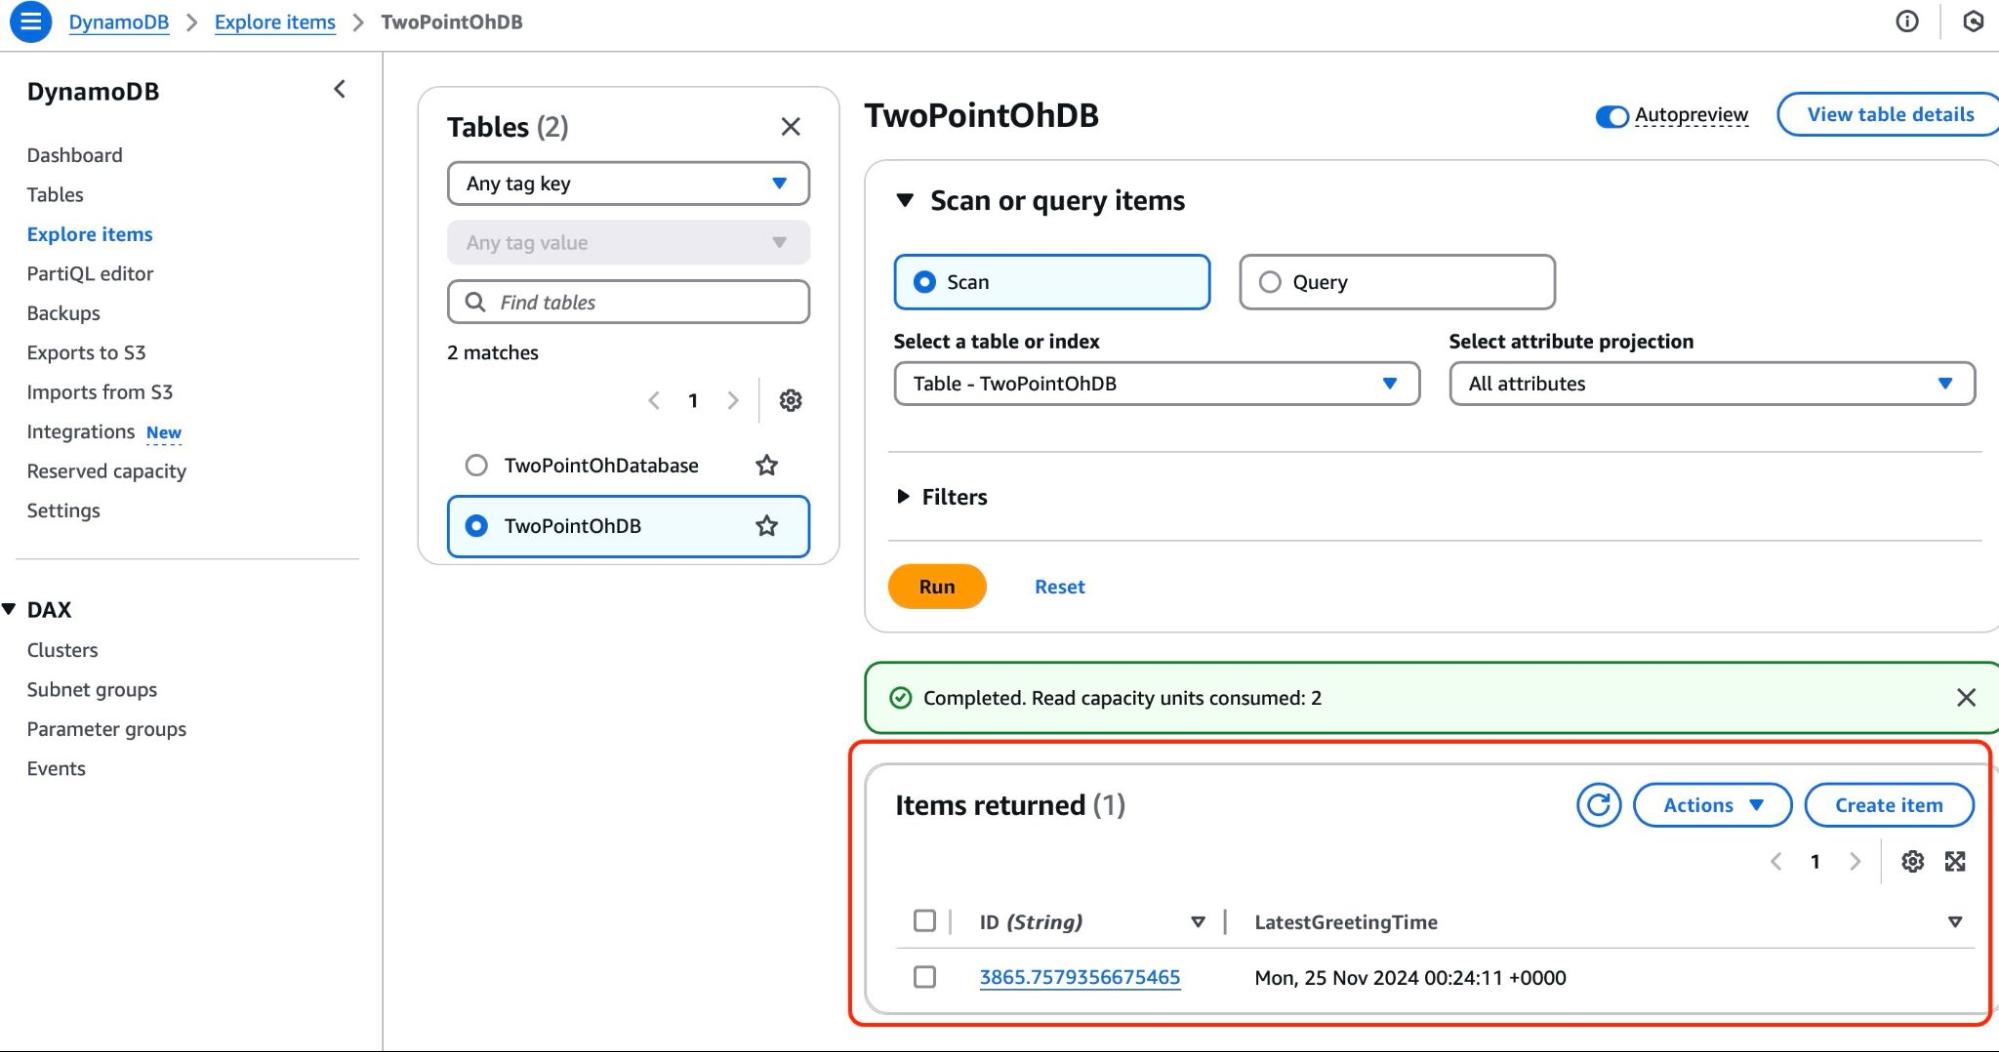Dismiss the Completed notification banner
1999x1052 pixels.
coord(1965,698)
